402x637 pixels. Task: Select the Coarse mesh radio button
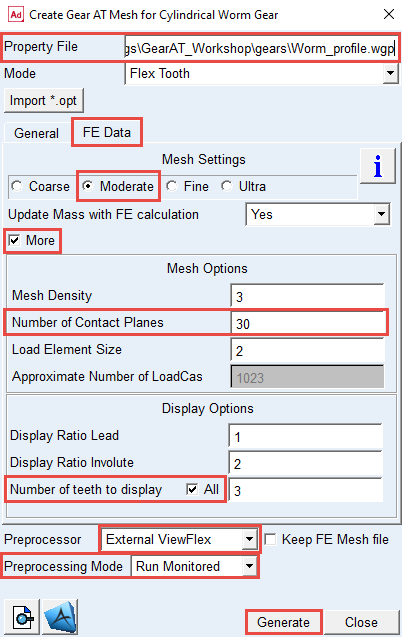click(x=17, y=186)
